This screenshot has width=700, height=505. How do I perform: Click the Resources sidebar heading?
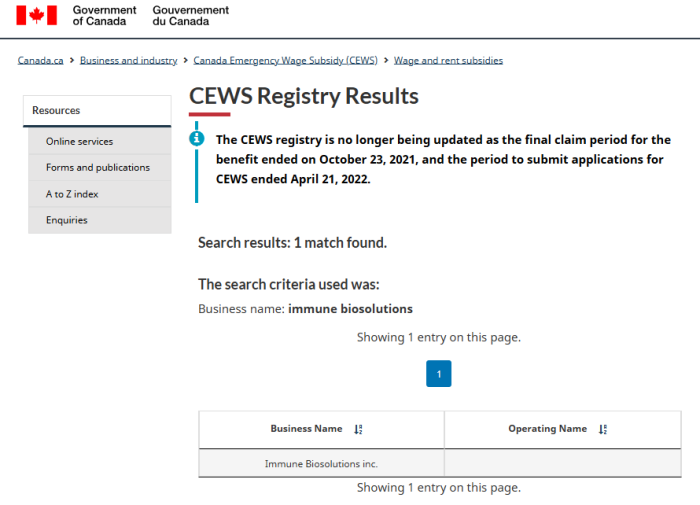tap(97, 111)
